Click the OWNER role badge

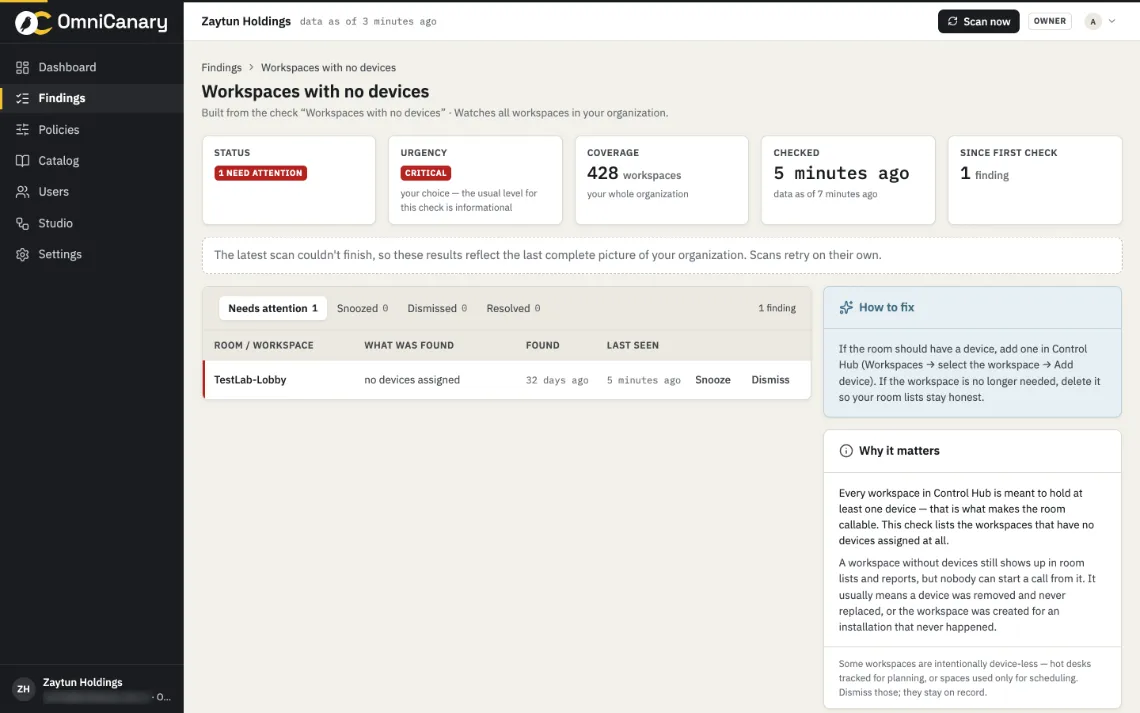tap(1050, 21)
